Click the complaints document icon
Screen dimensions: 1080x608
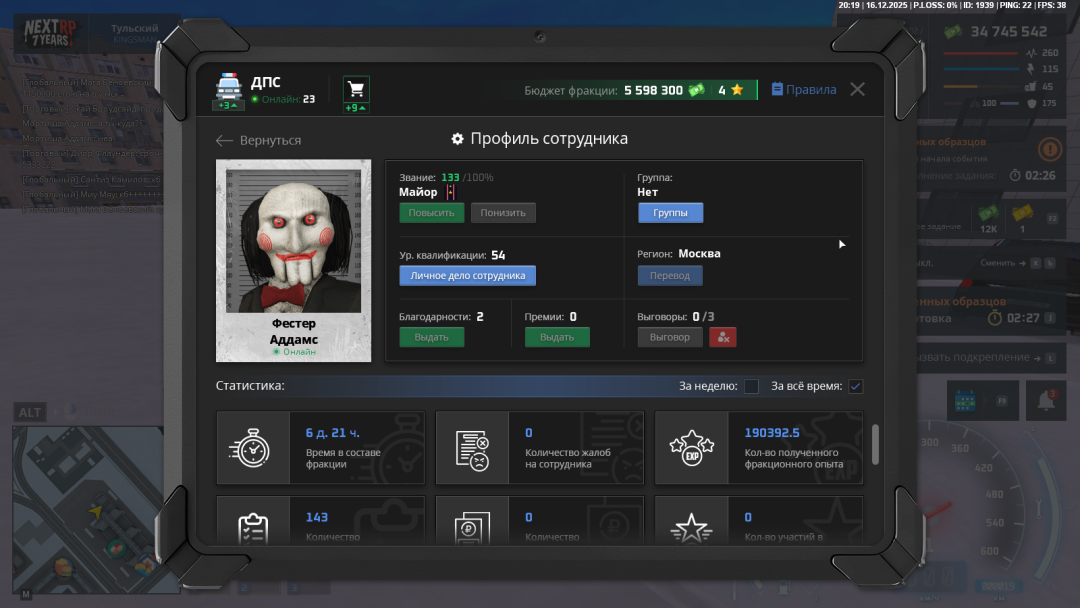point(472,448)
